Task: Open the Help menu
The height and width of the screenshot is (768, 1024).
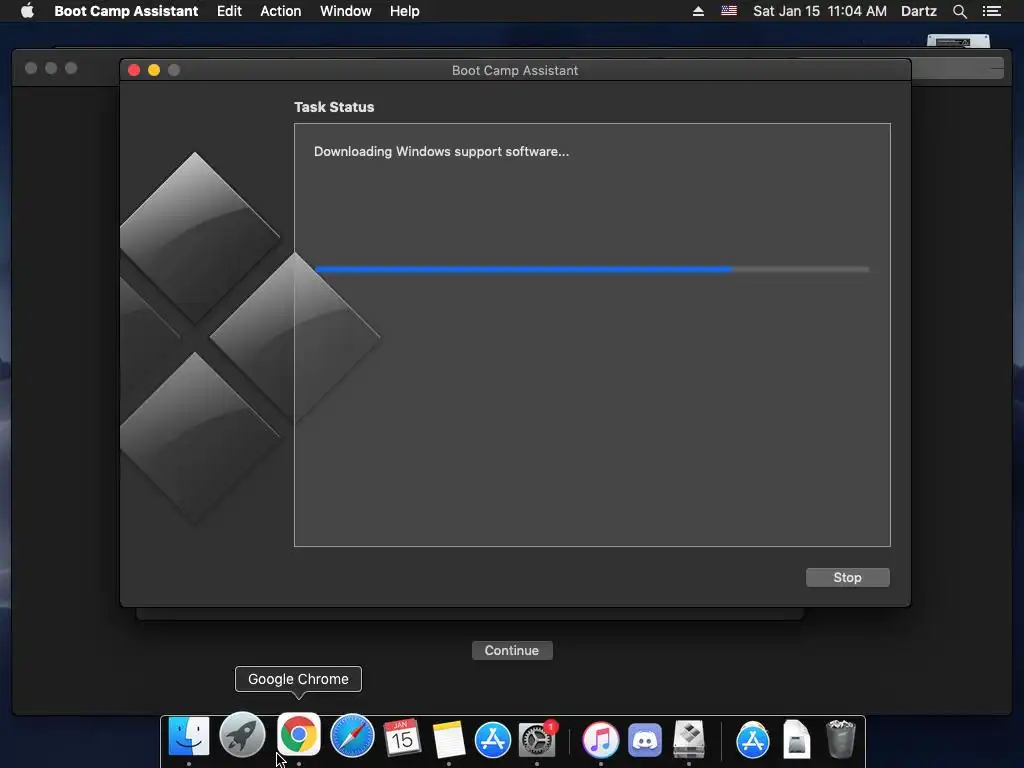Action: coord(404,11)
